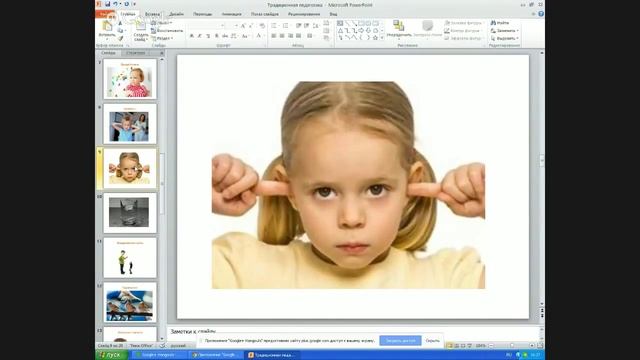Viewport: 640px width, 360px height.
Task: Toggle align text left
Action: (274, 36)
